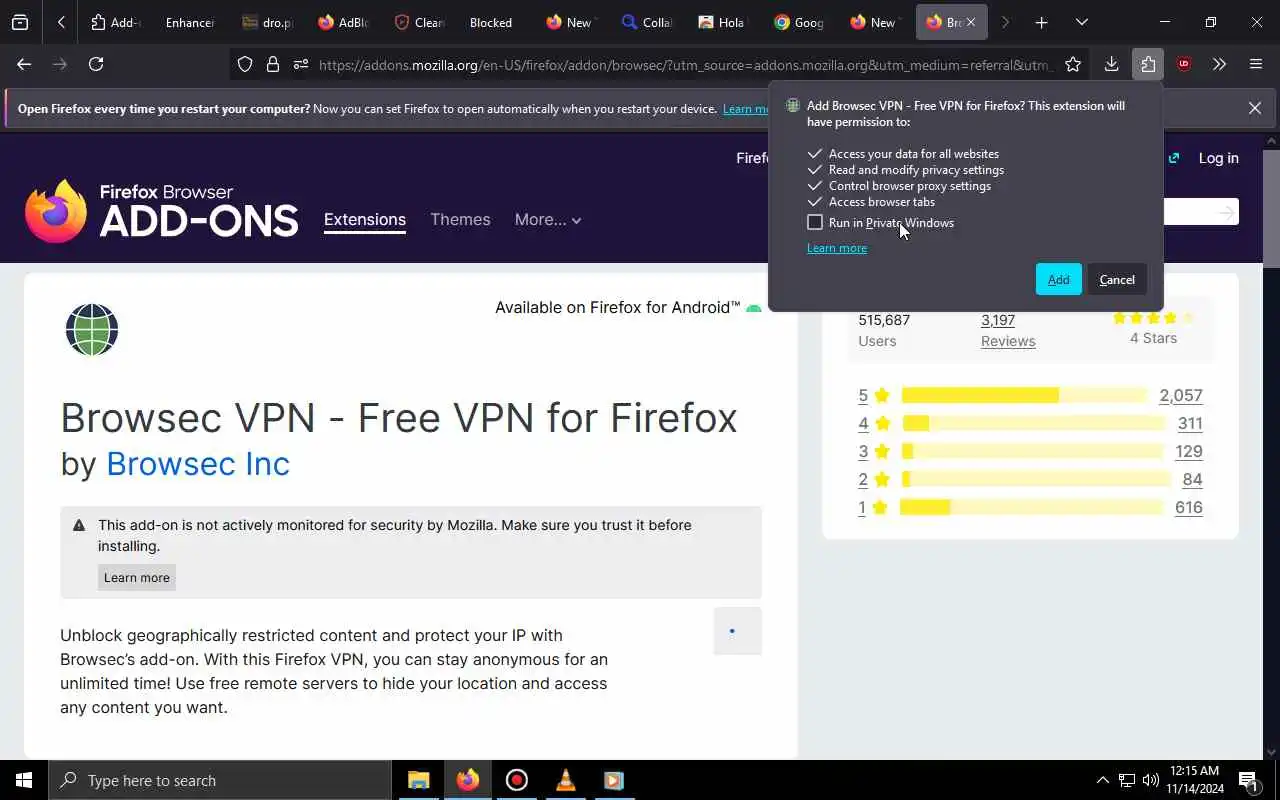Open the Extensions puzzle-piece menu
The image size is (1280, 800).
(x=1148, y=64)
